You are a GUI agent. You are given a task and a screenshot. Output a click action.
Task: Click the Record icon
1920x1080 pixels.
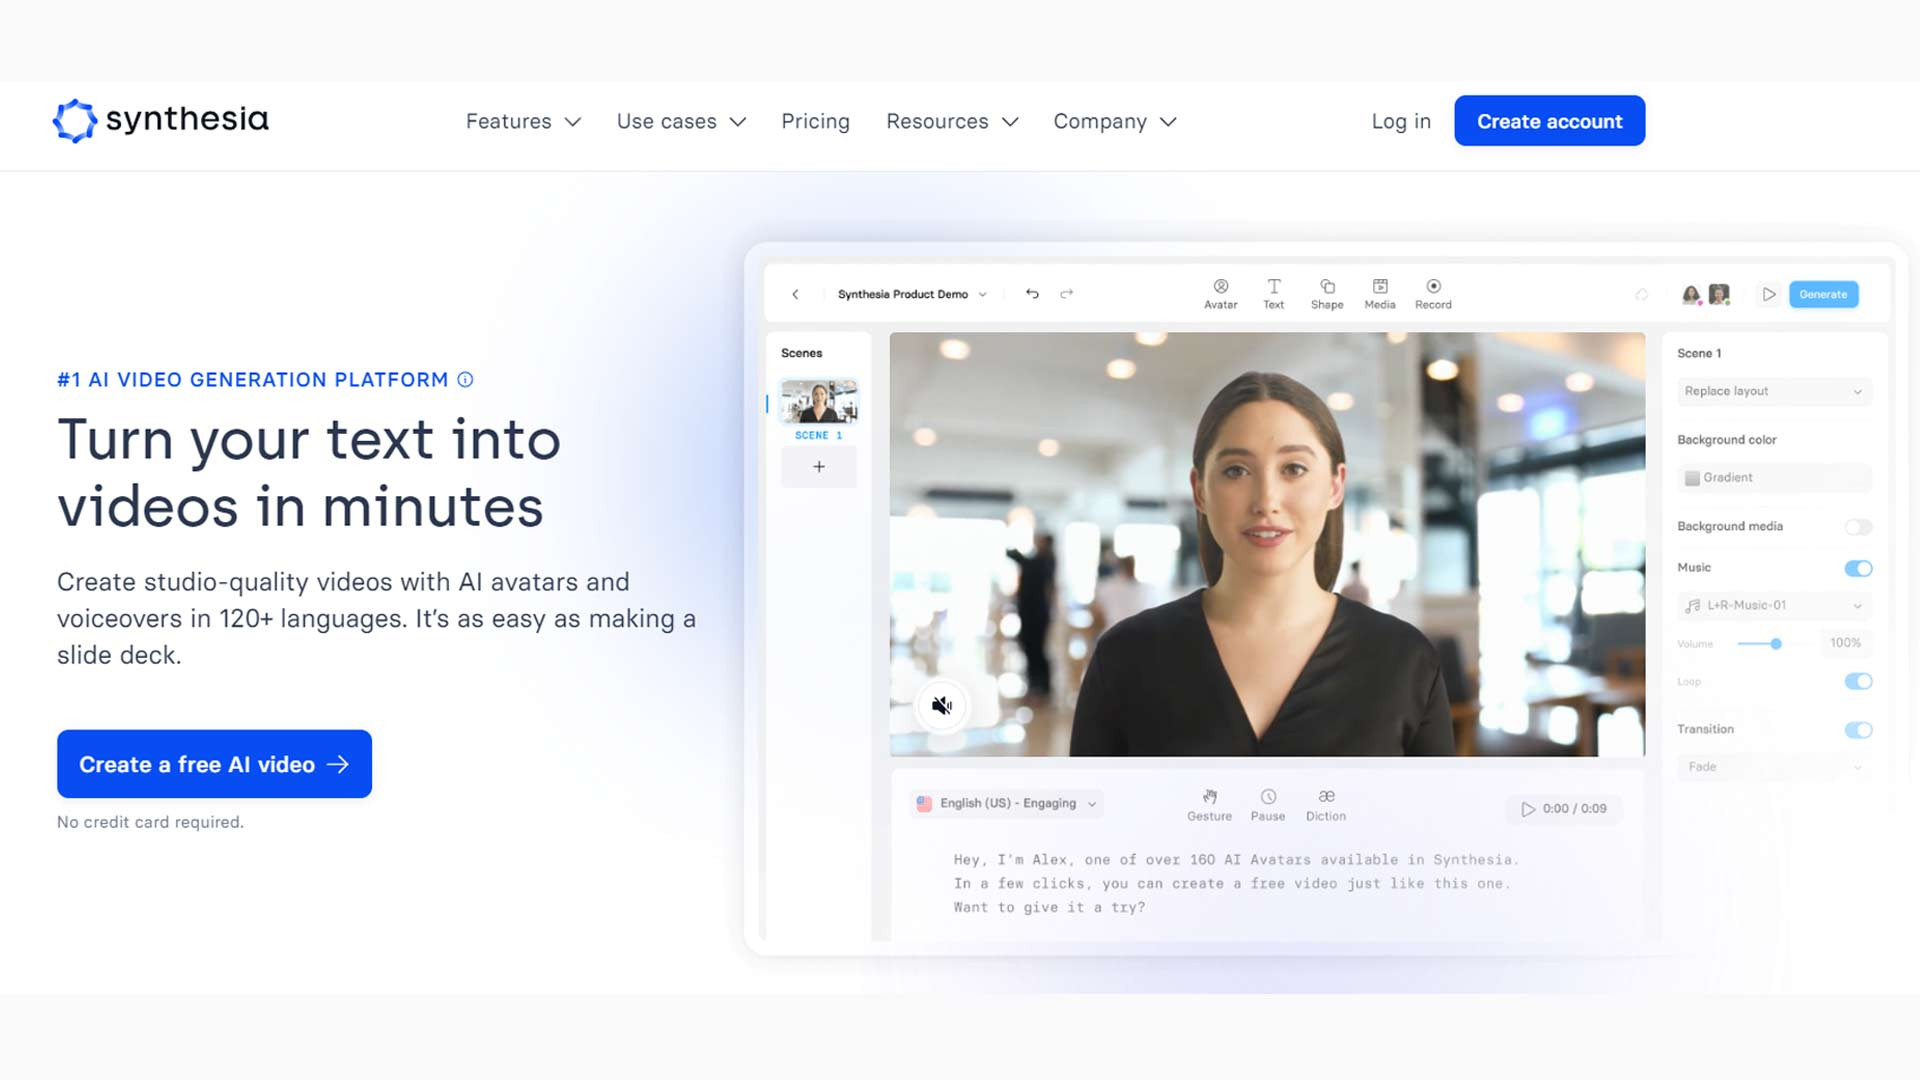coord(1433,287)
